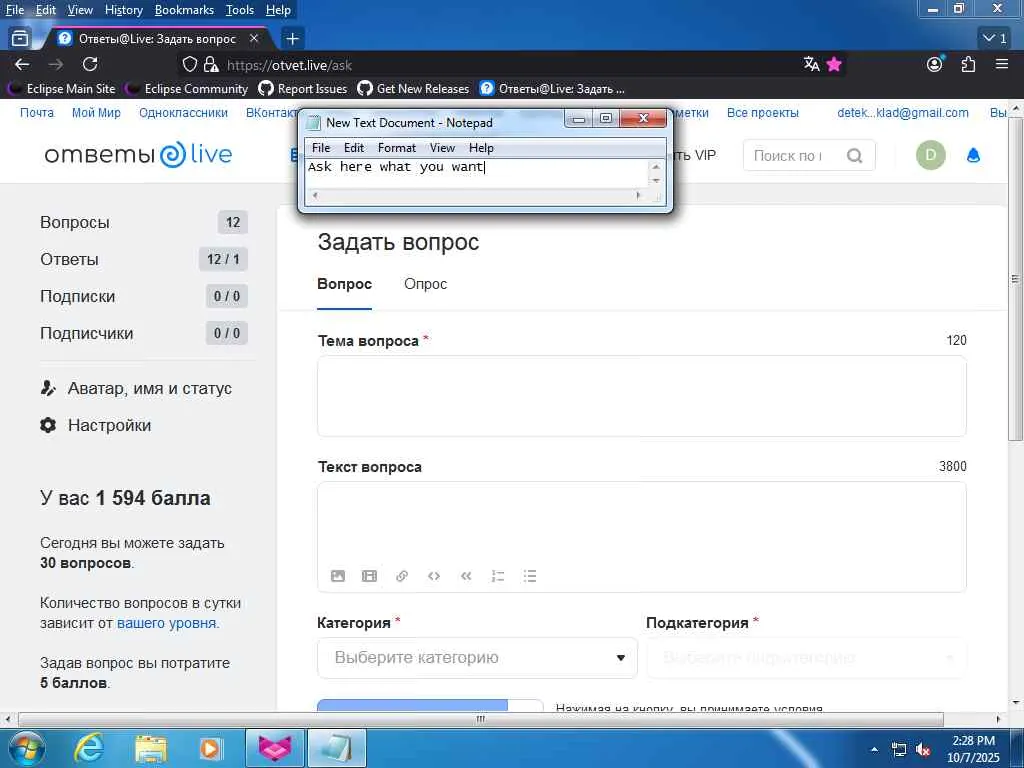Image resolution: width=1024 pixels, height=768 pixels.
Task: Click the bookmark star icon
Action: (x=834, y=64)
